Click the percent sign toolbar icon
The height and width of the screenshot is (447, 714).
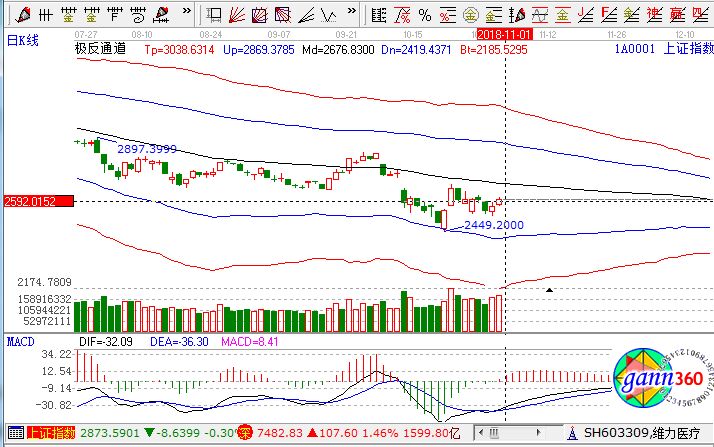[424, 14]
